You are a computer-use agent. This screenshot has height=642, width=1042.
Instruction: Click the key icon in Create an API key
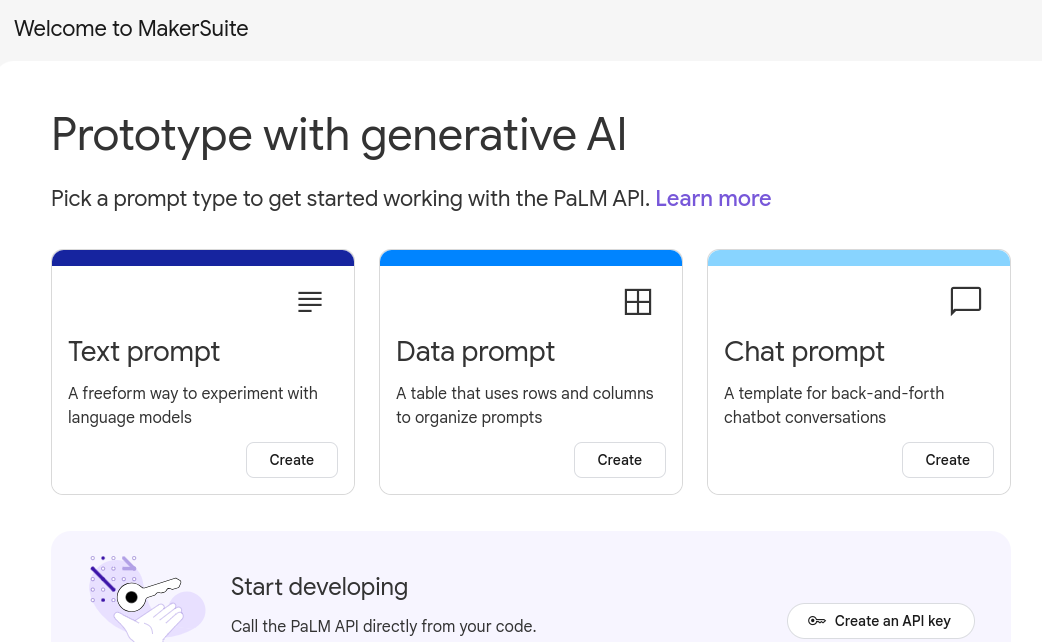click(817, 621)
